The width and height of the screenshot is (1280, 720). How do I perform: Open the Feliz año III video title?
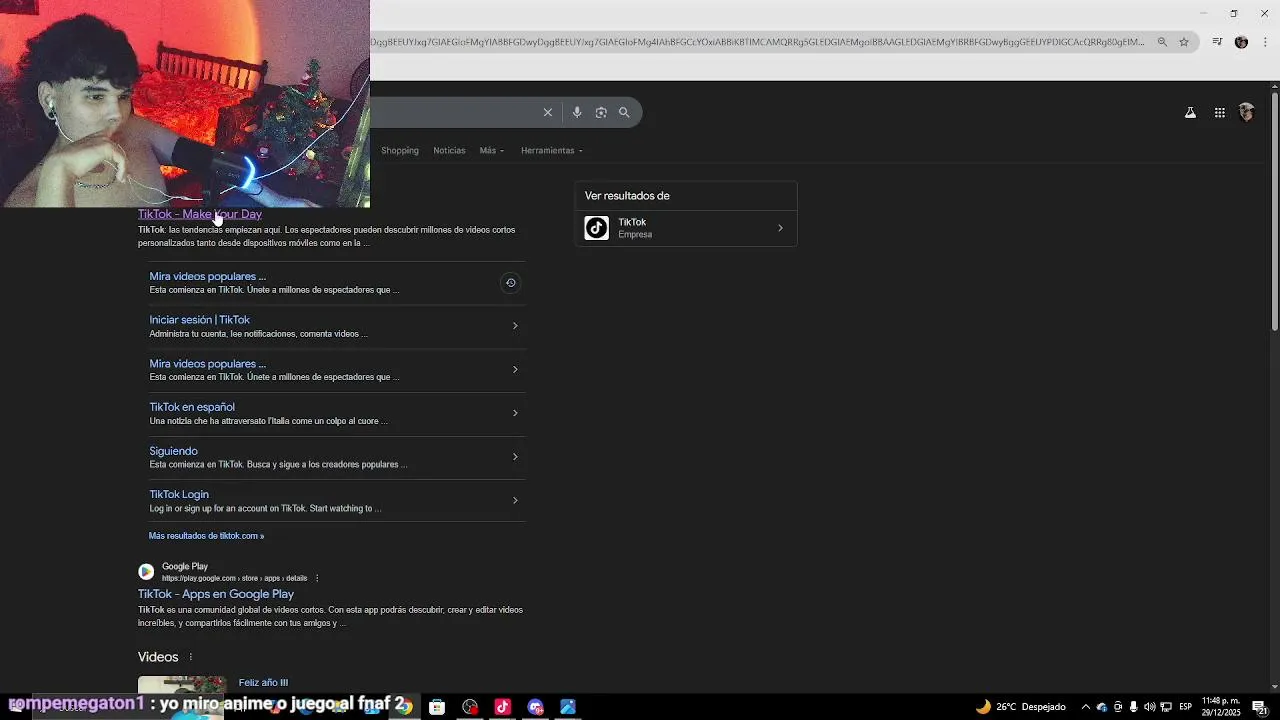click(263, 683)
